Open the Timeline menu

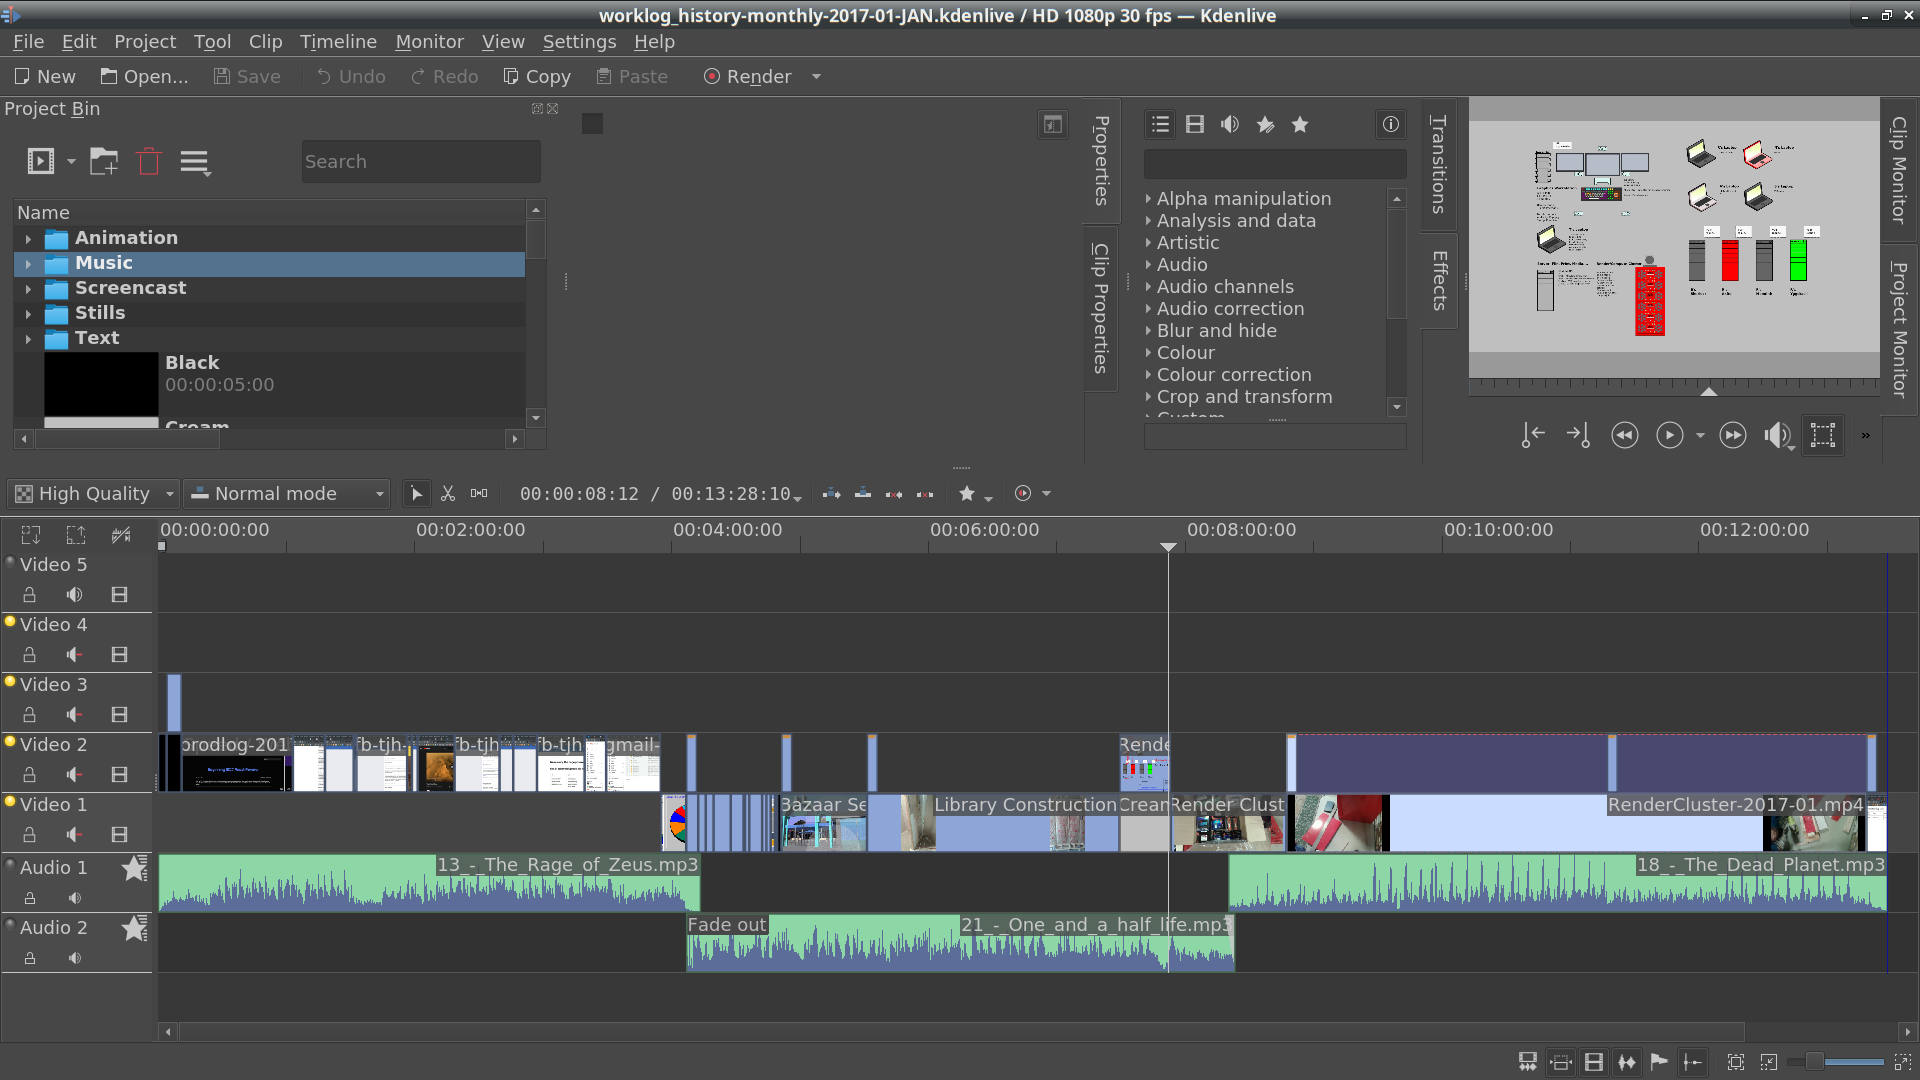pos(338,42)
